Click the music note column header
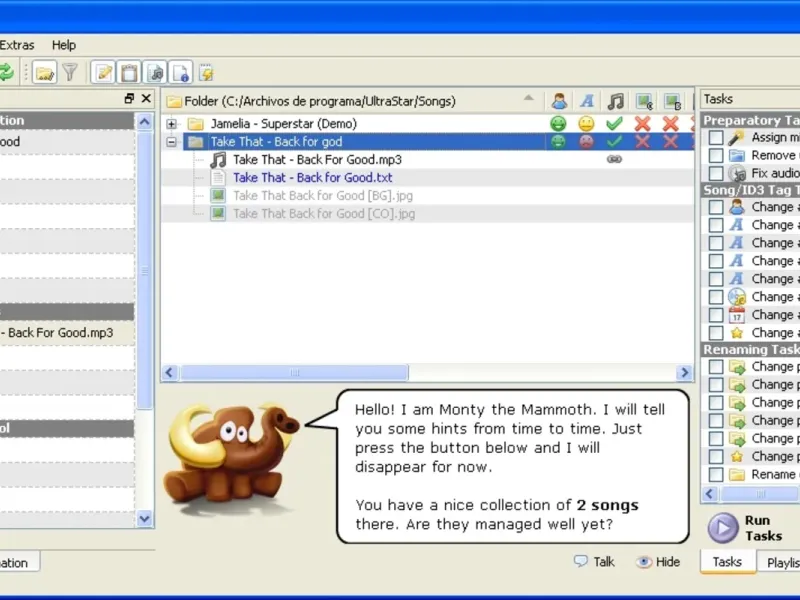 615,101
